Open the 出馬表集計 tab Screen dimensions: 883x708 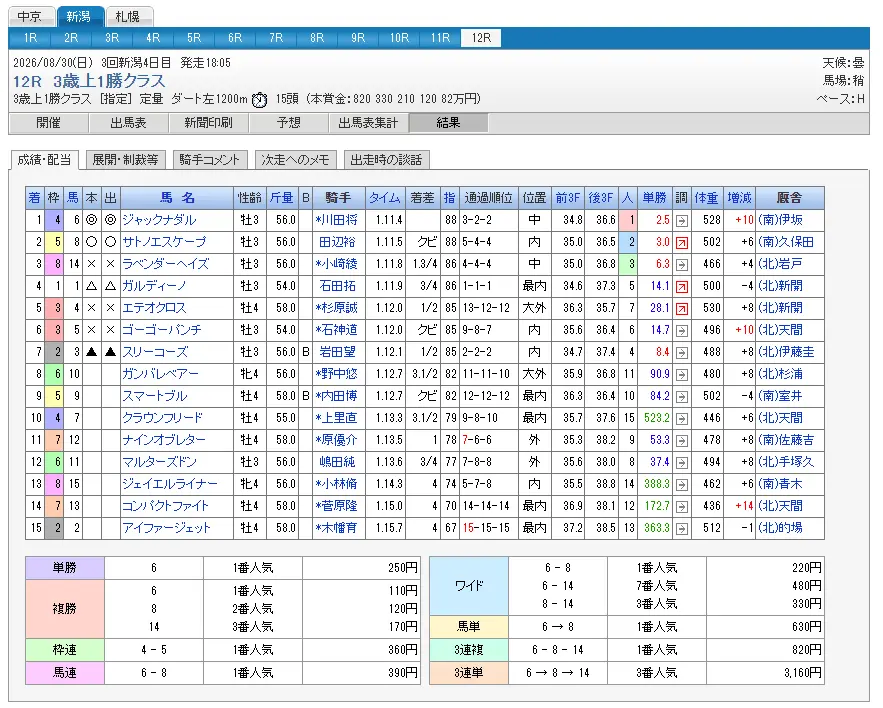click(368, 123)
